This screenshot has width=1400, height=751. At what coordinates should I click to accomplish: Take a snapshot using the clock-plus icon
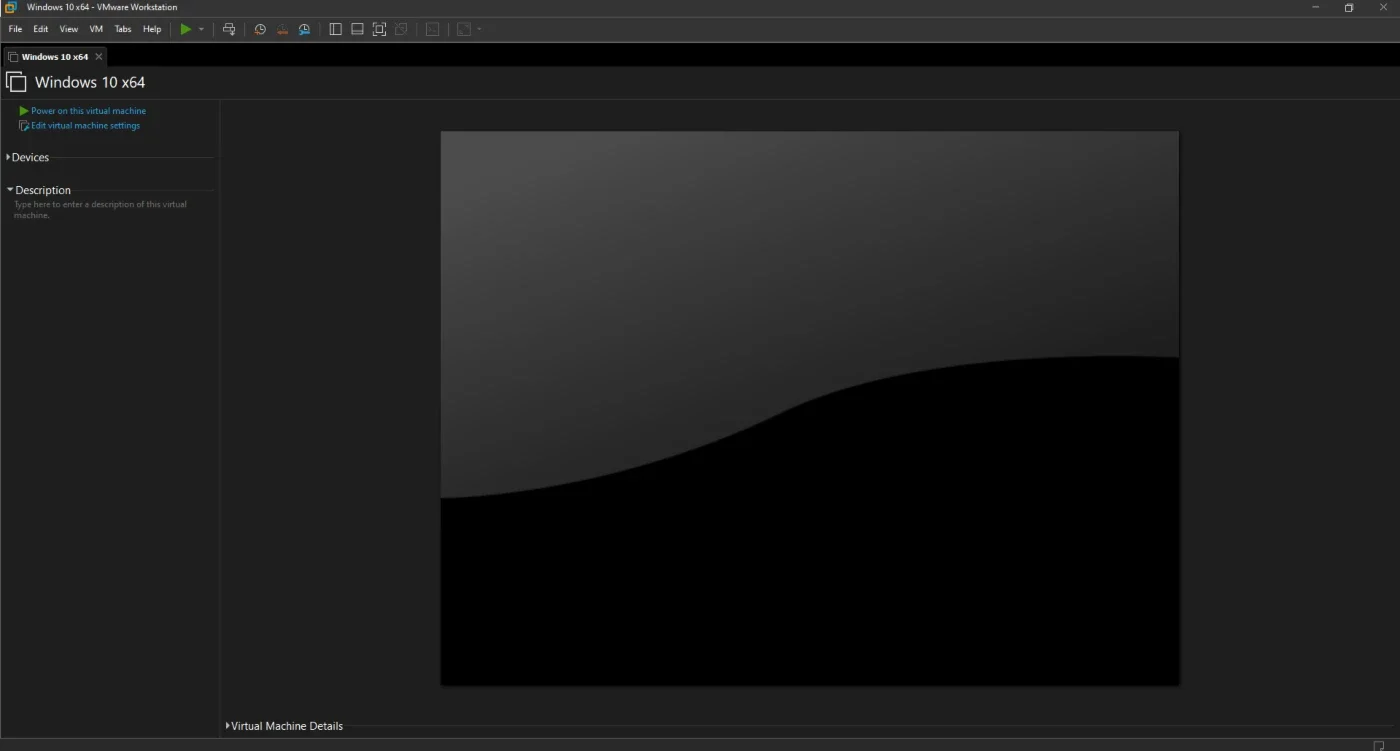(x=260, y=29)
